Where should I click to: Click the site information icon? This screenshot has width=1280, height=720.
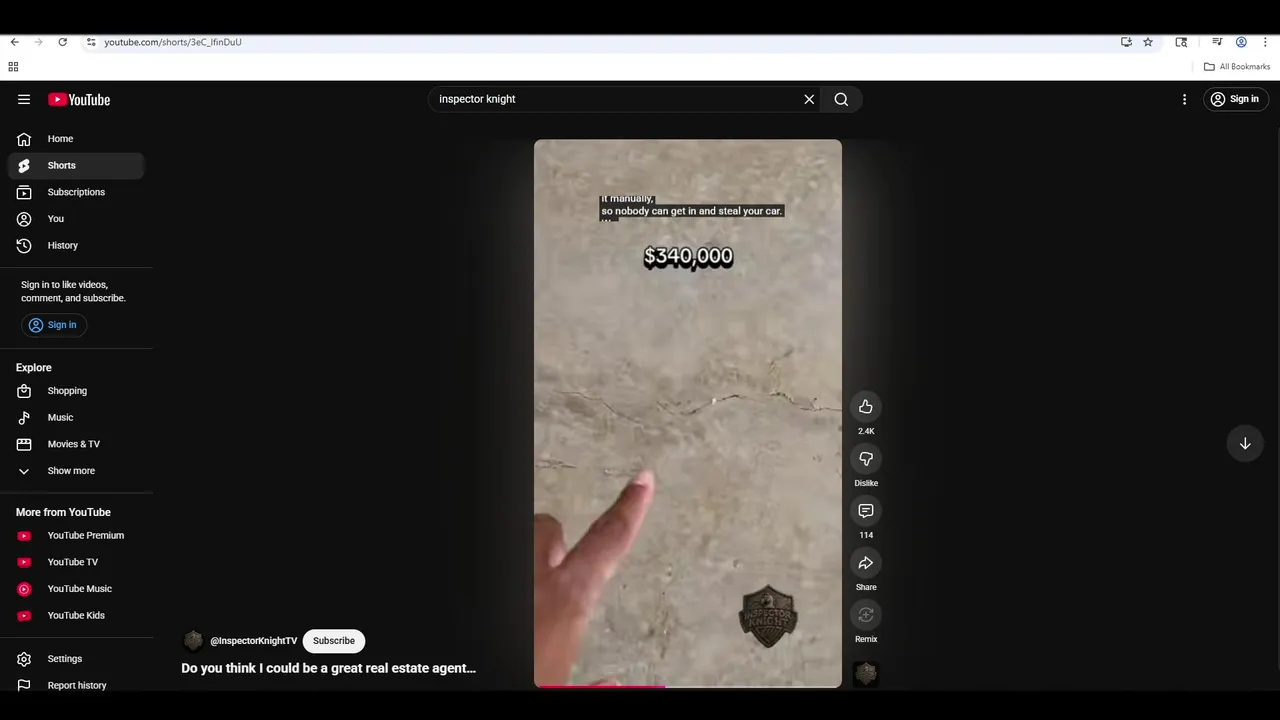91,42
